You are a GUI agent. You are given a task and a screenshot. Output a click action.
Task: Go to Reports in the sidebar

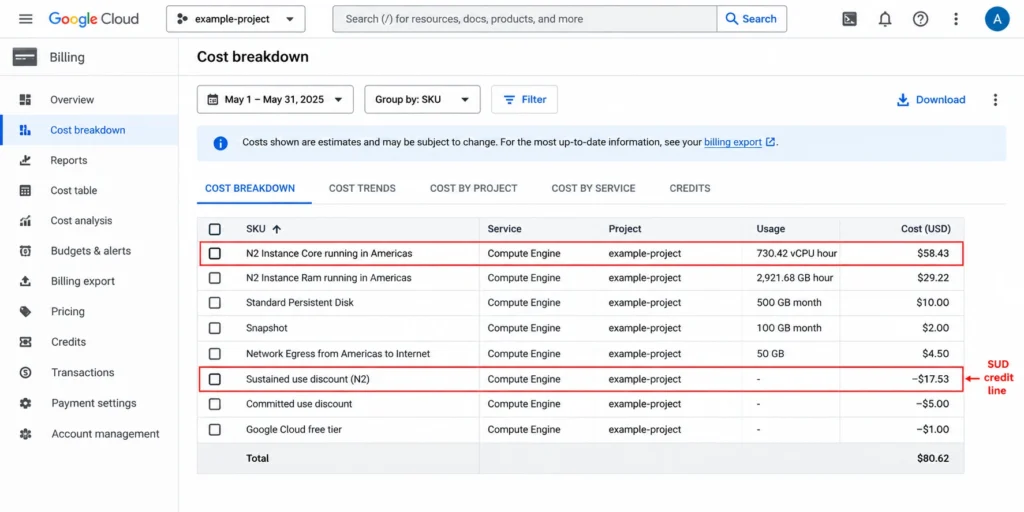[x=69, y=160]
